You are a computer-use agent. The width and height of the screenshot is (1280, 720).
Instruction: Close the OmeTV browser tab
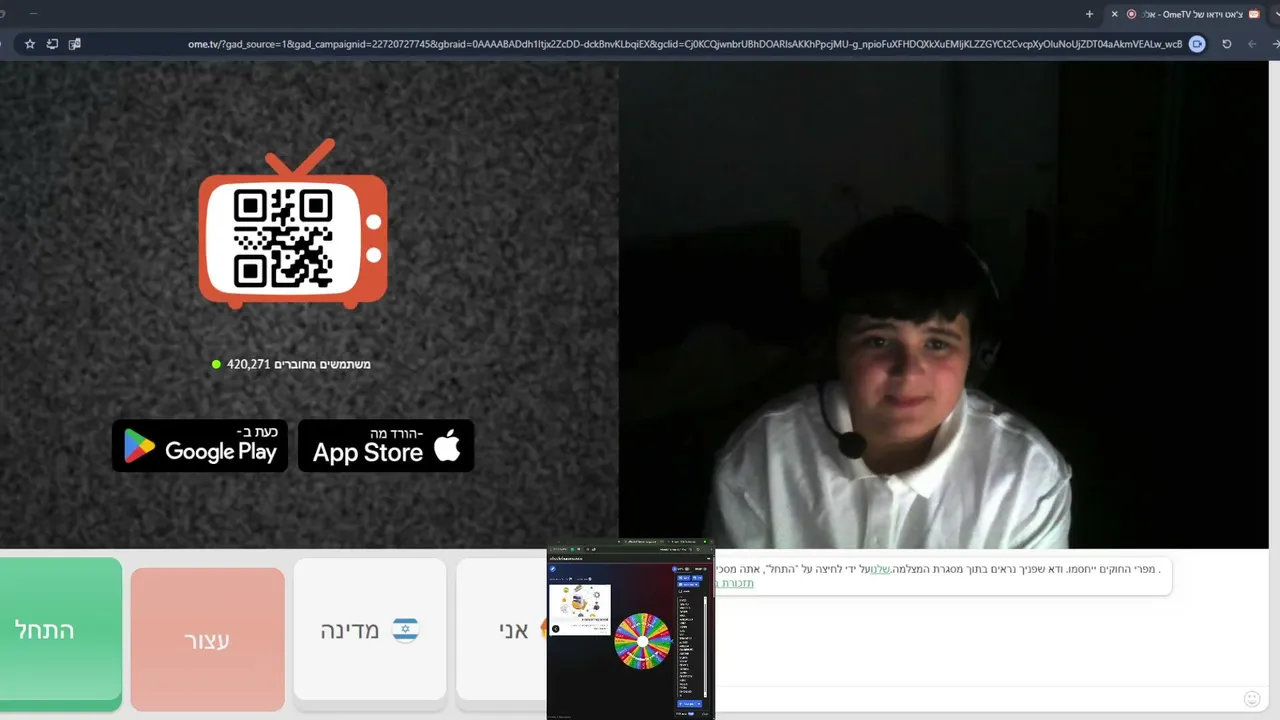pyautogui.click(x=1115, y=14)
